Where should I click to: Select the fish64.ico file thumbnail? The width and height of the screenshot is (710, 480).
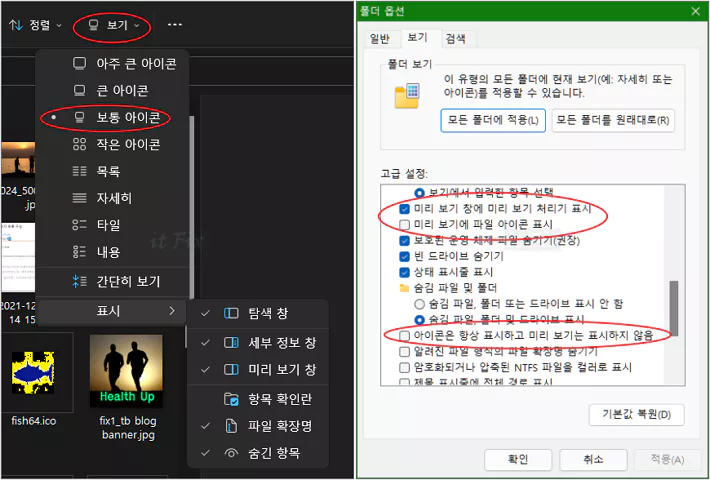point(34,373)
